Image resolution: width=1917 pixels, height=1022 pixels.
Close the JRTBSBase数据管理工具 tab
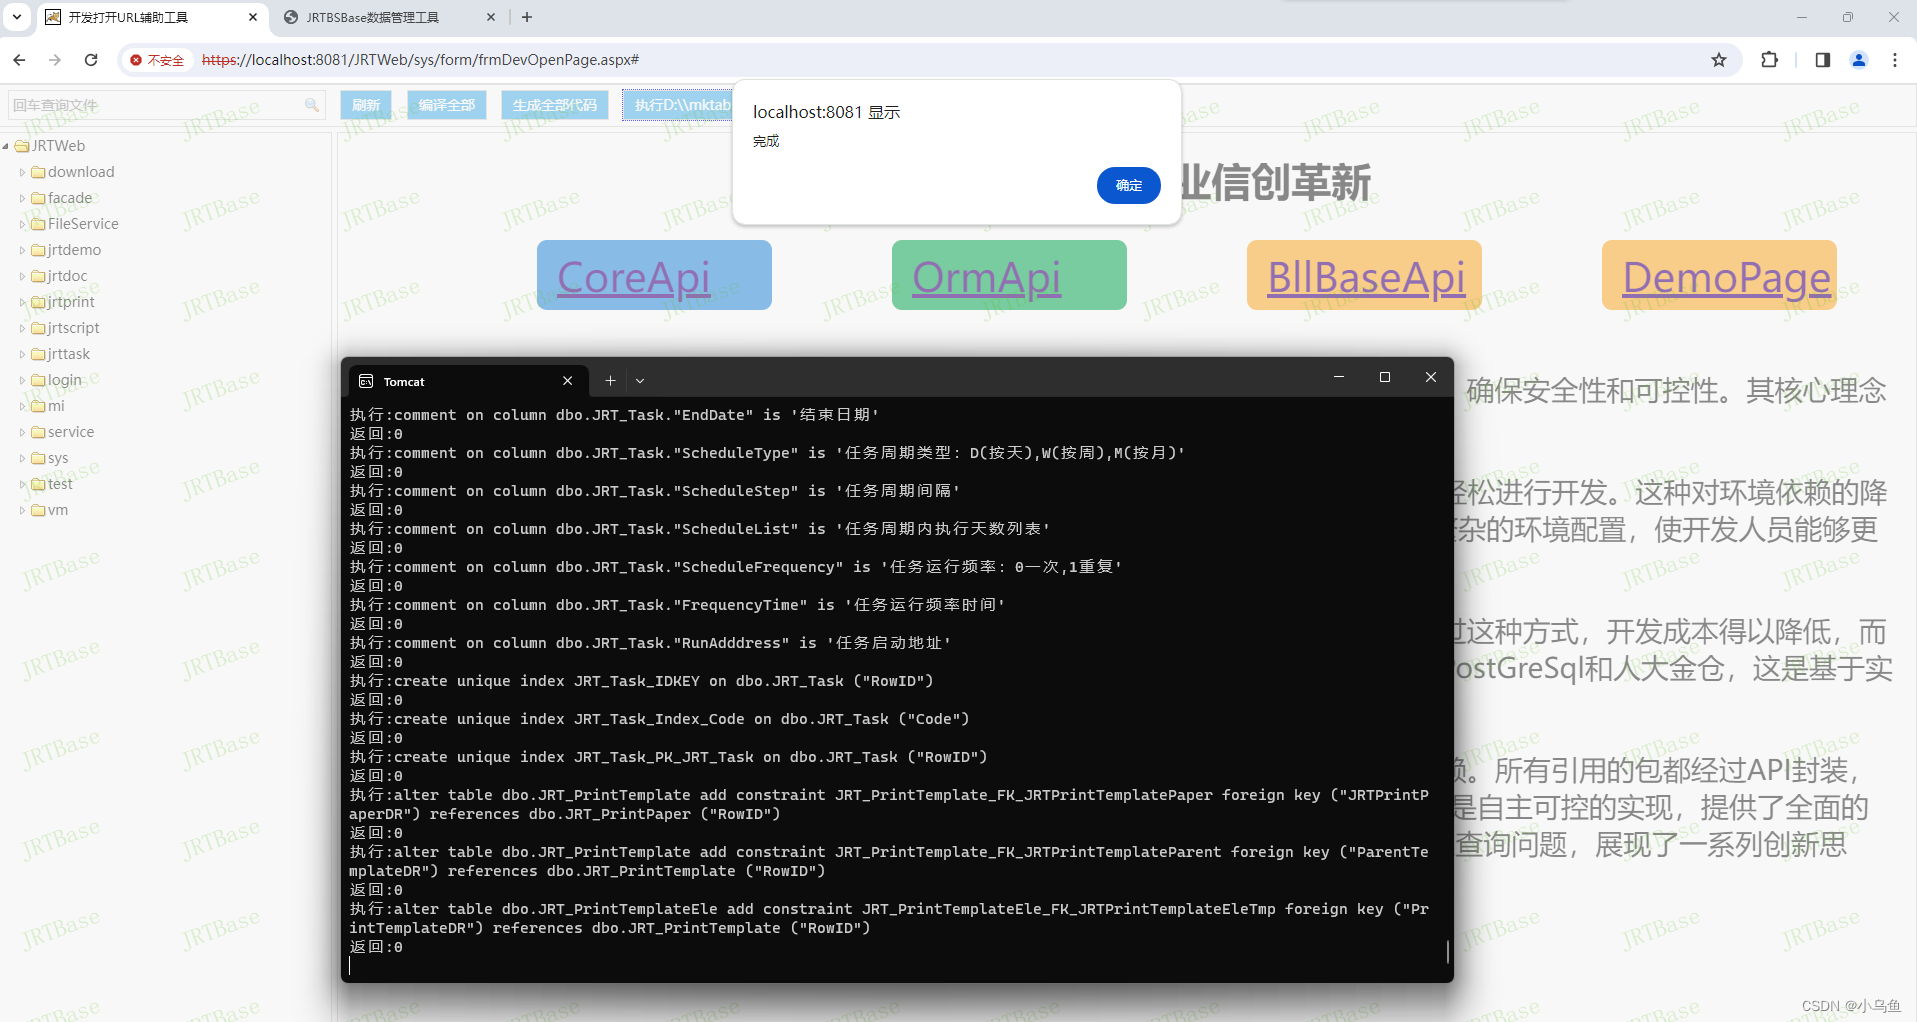coord(491,17)
